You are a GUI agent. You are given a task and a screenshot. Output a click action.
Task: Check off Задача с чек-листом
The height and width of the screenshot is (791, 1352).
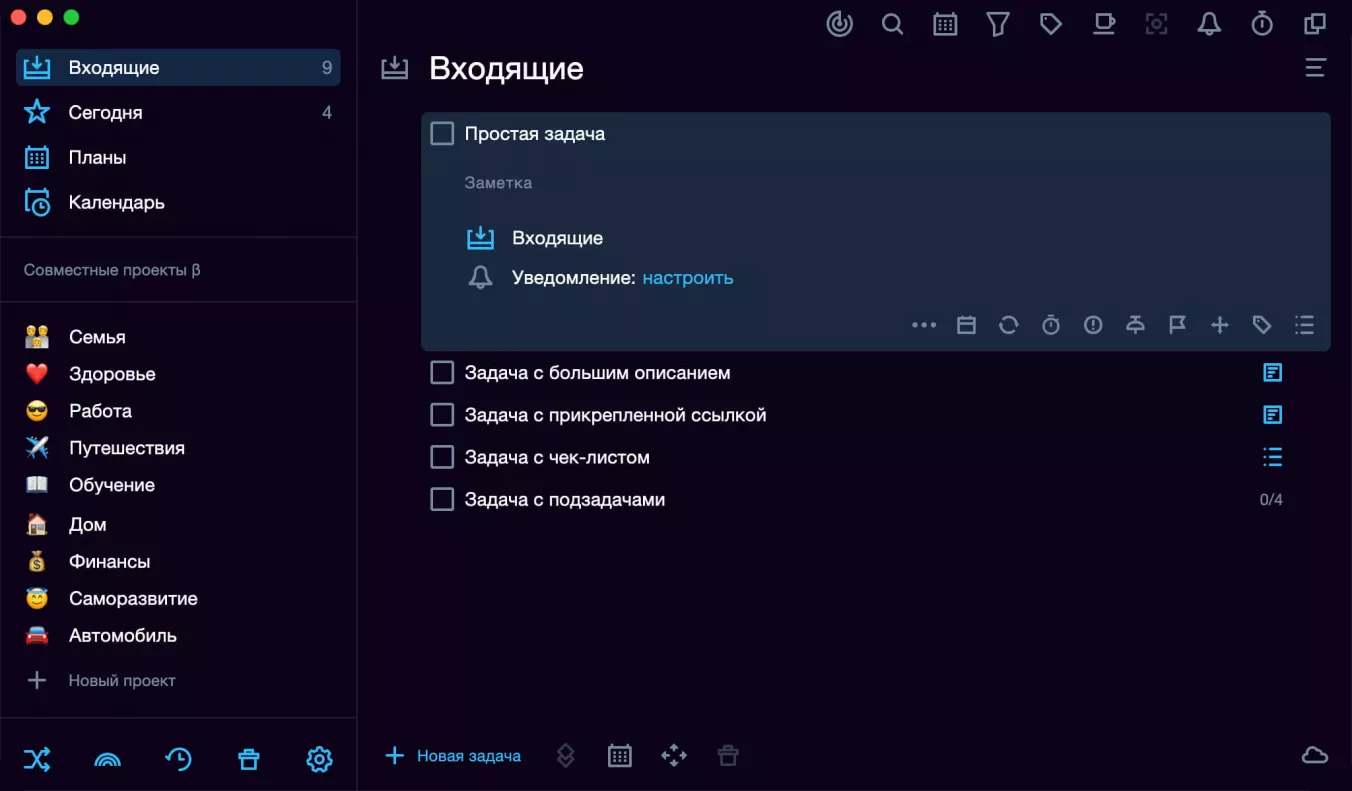[442, 457]
